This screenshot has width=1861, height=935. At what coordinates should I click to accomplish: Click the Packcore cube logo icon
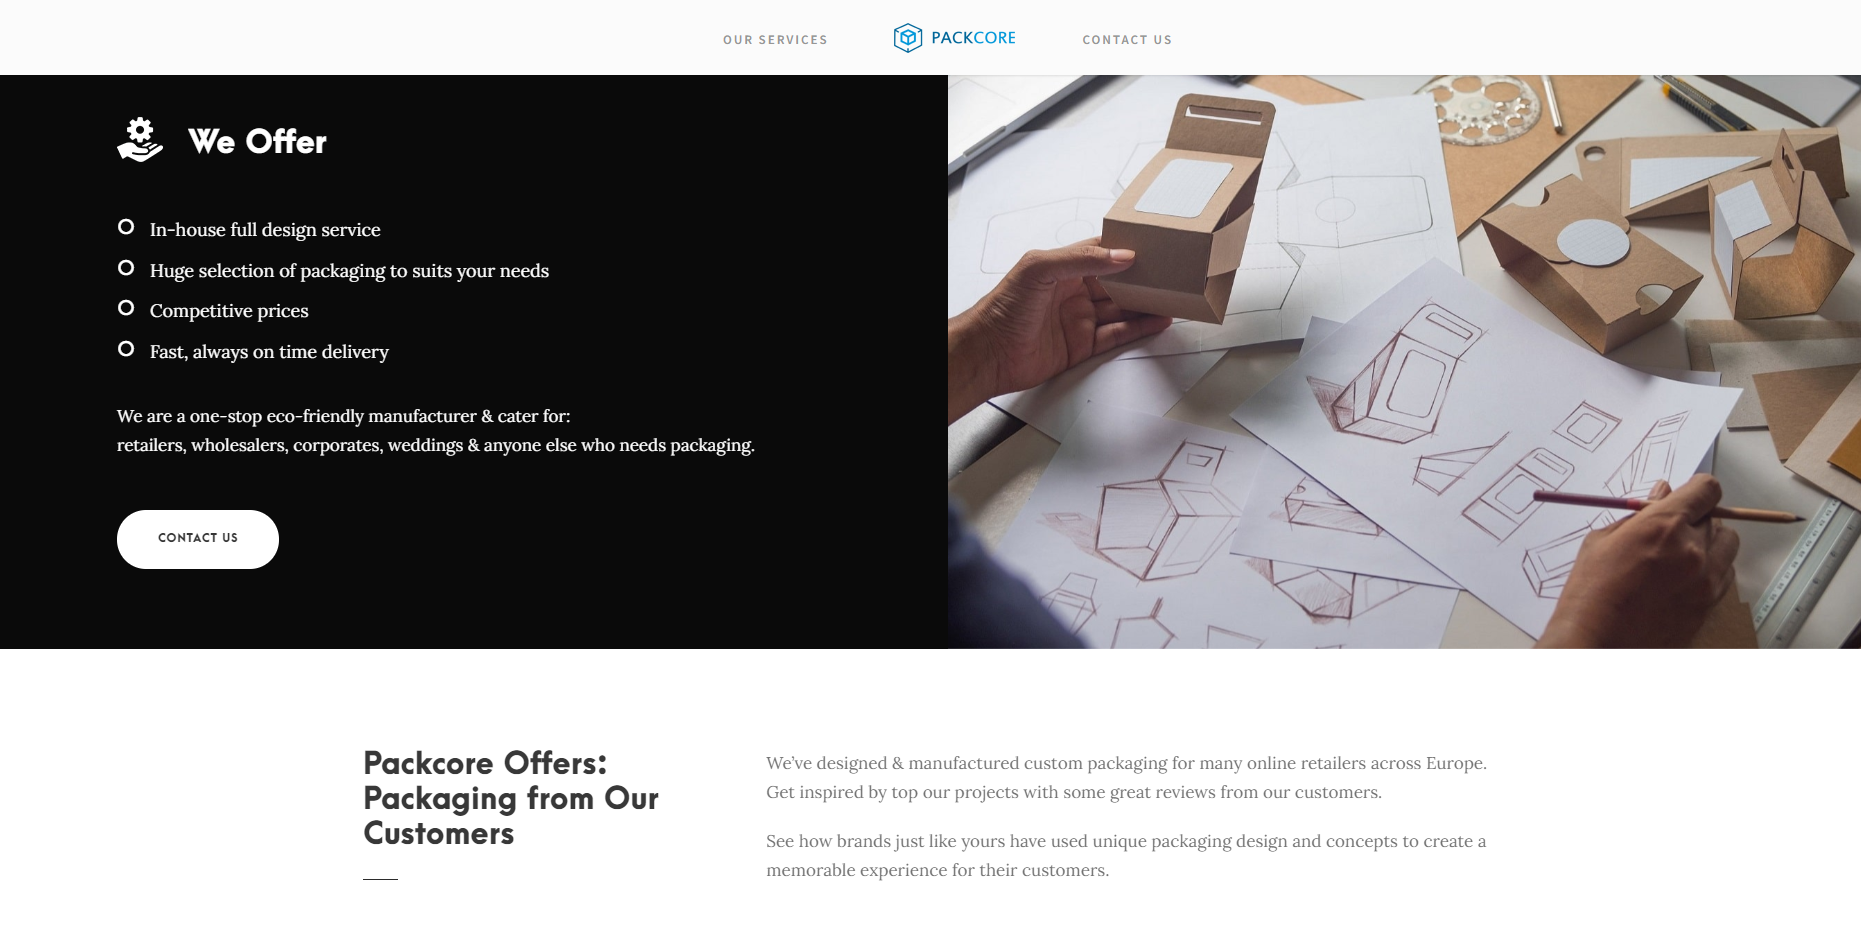[907, 38]
